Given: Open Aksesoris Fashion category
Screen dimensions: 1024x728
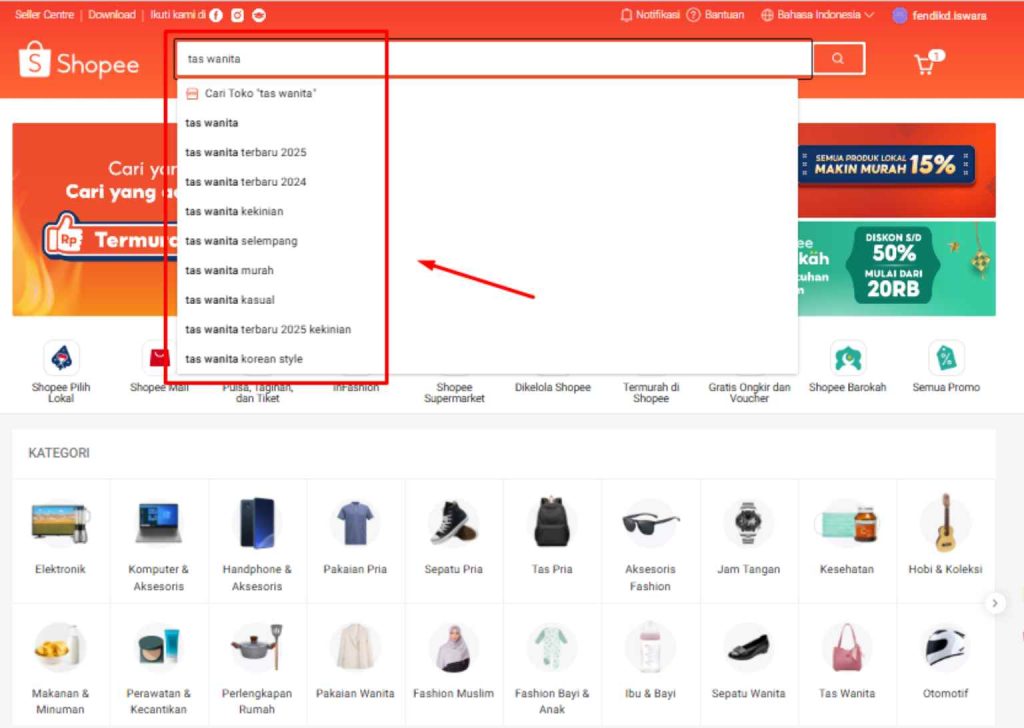Looking at the screenshot, I should [650, 539].
